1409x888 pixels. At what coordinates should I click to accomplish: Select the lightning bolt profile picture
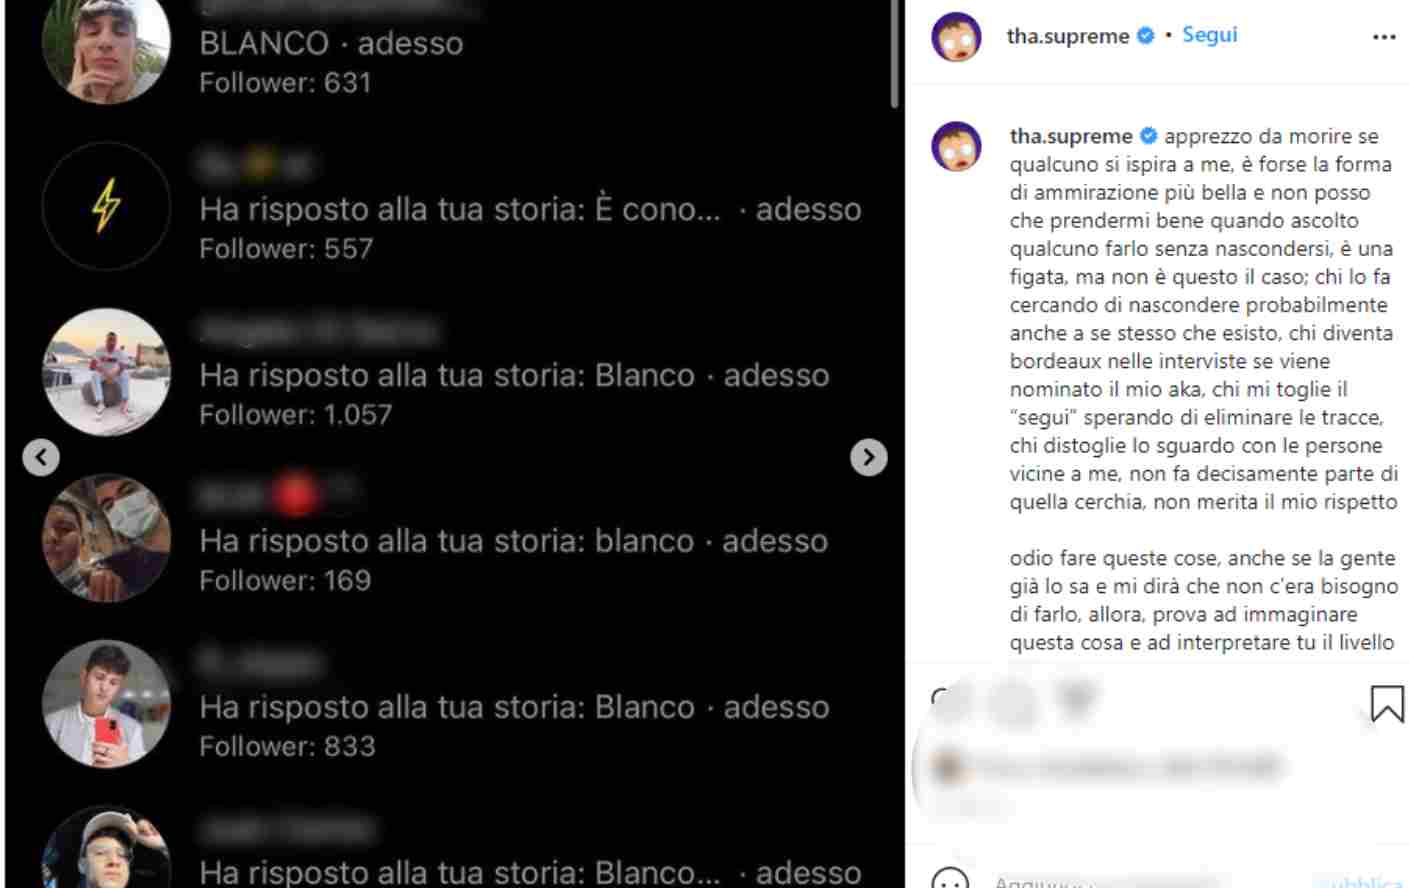click(x=106, y=207)
